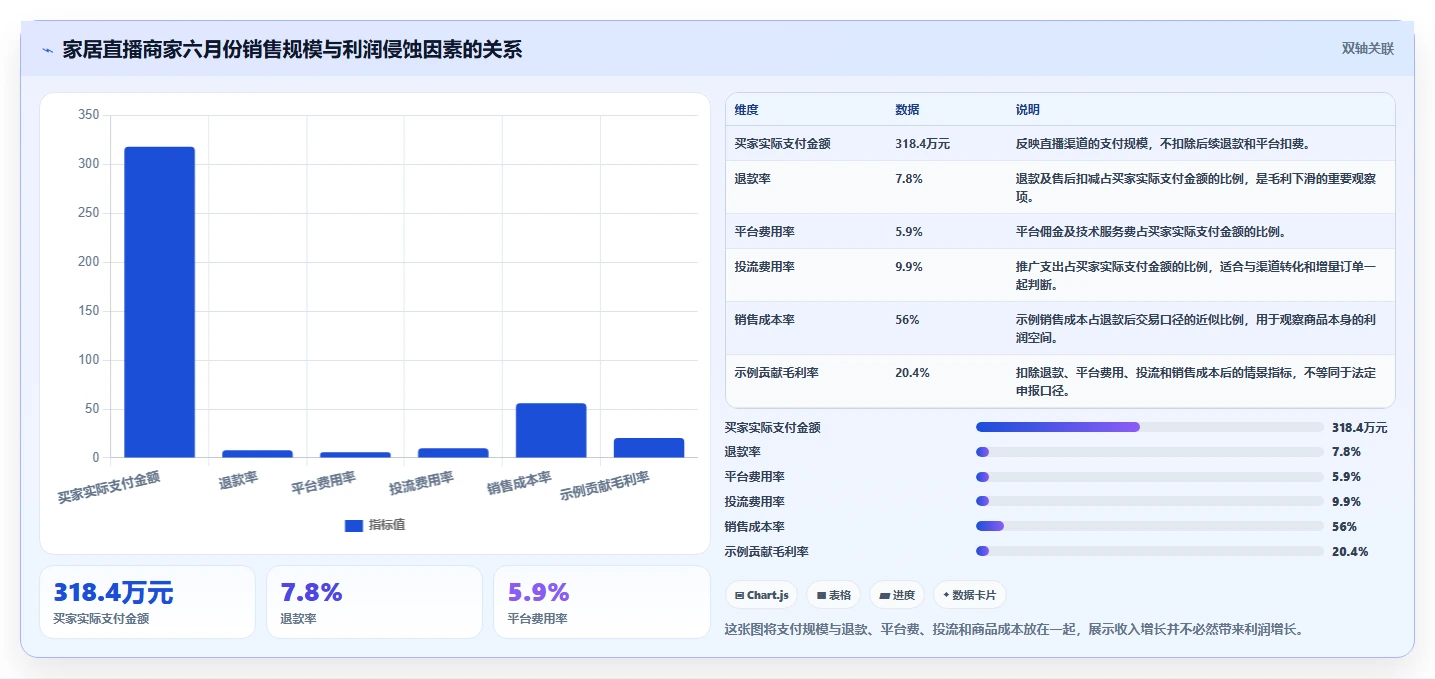The width and height of the screenshot is (1435, 679).
Task: Toggle the 指标值 legend label text
Action: point(386,525)
